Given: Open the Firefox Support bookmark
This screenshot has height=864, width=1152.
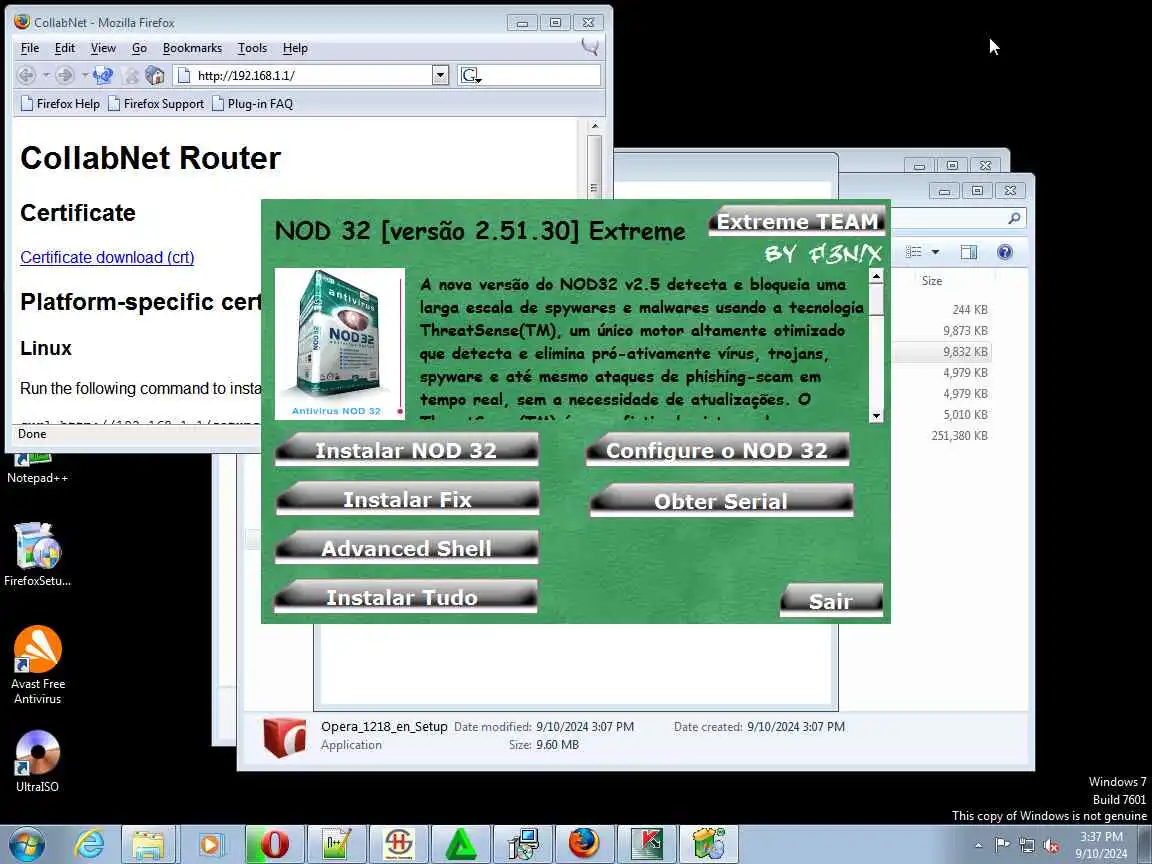Looking at the screenshot, I should (x=156, y=104).
